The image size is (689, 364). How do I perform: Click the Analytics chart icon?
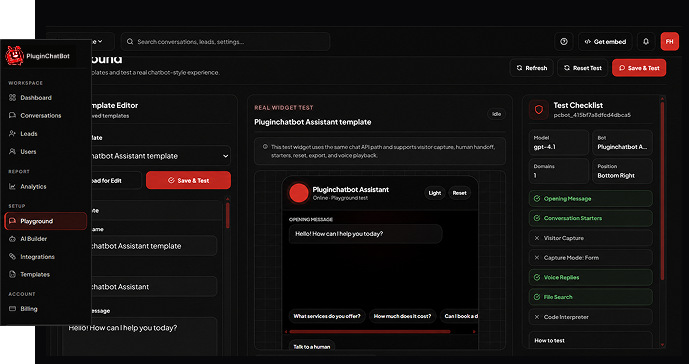pos(12,186)
